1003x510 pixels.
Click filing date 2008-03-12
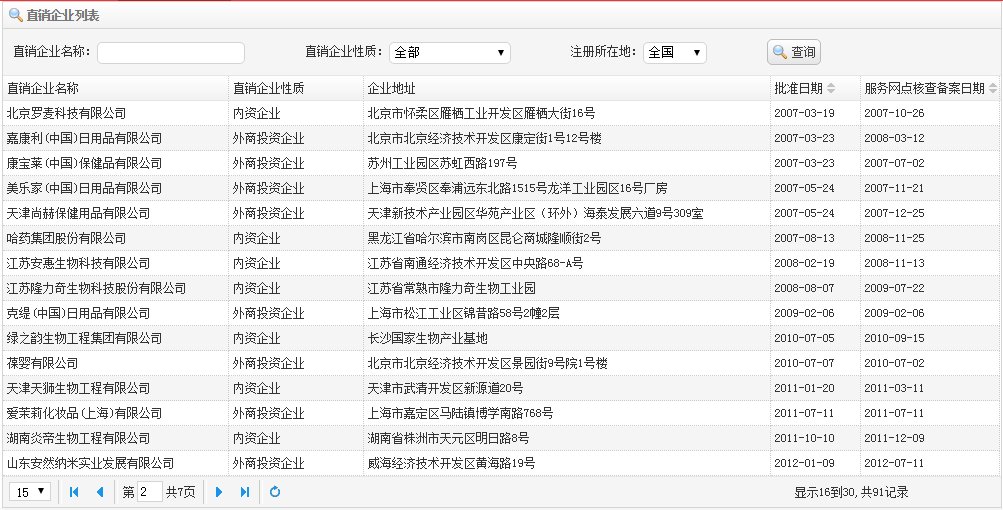pyautogui.click(x=894, y=138)
